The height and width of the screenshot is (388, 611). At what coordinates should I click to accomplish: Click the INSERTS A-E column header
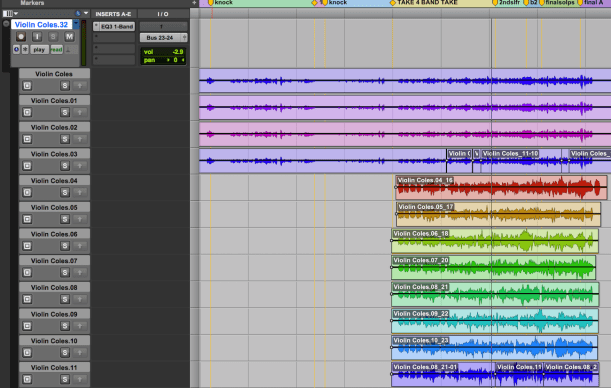click(x=113, y=14)
